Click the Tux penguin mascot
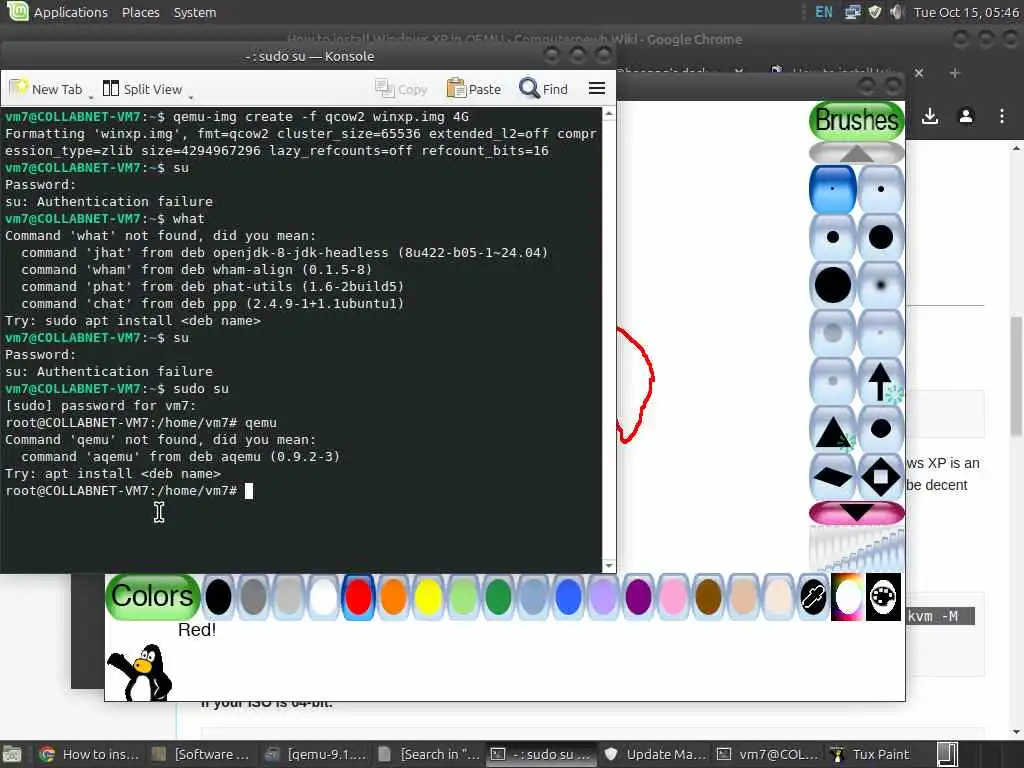 click(140, 672)
